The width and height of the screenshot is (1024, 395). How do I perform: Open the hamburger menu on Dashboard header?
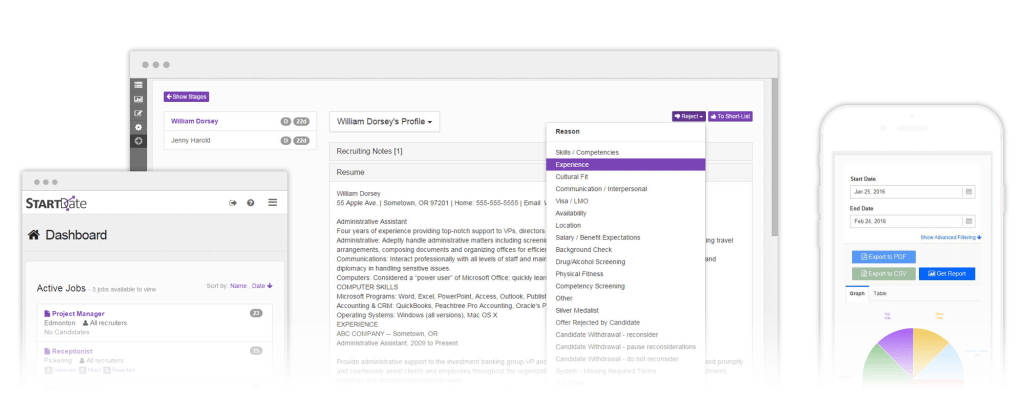273,203
